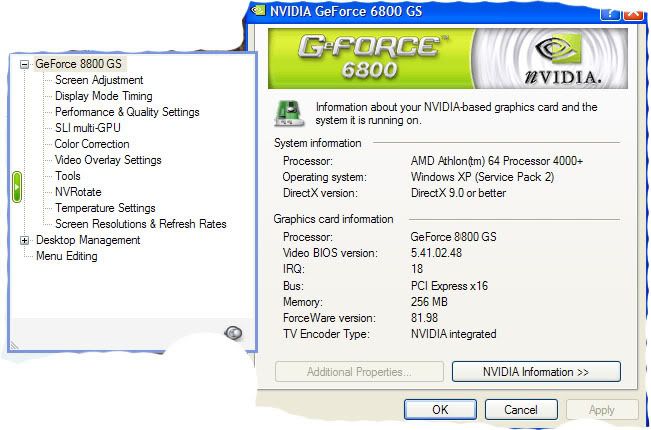
Task: Click the panel resize grip corner
Action: (14, 345)
